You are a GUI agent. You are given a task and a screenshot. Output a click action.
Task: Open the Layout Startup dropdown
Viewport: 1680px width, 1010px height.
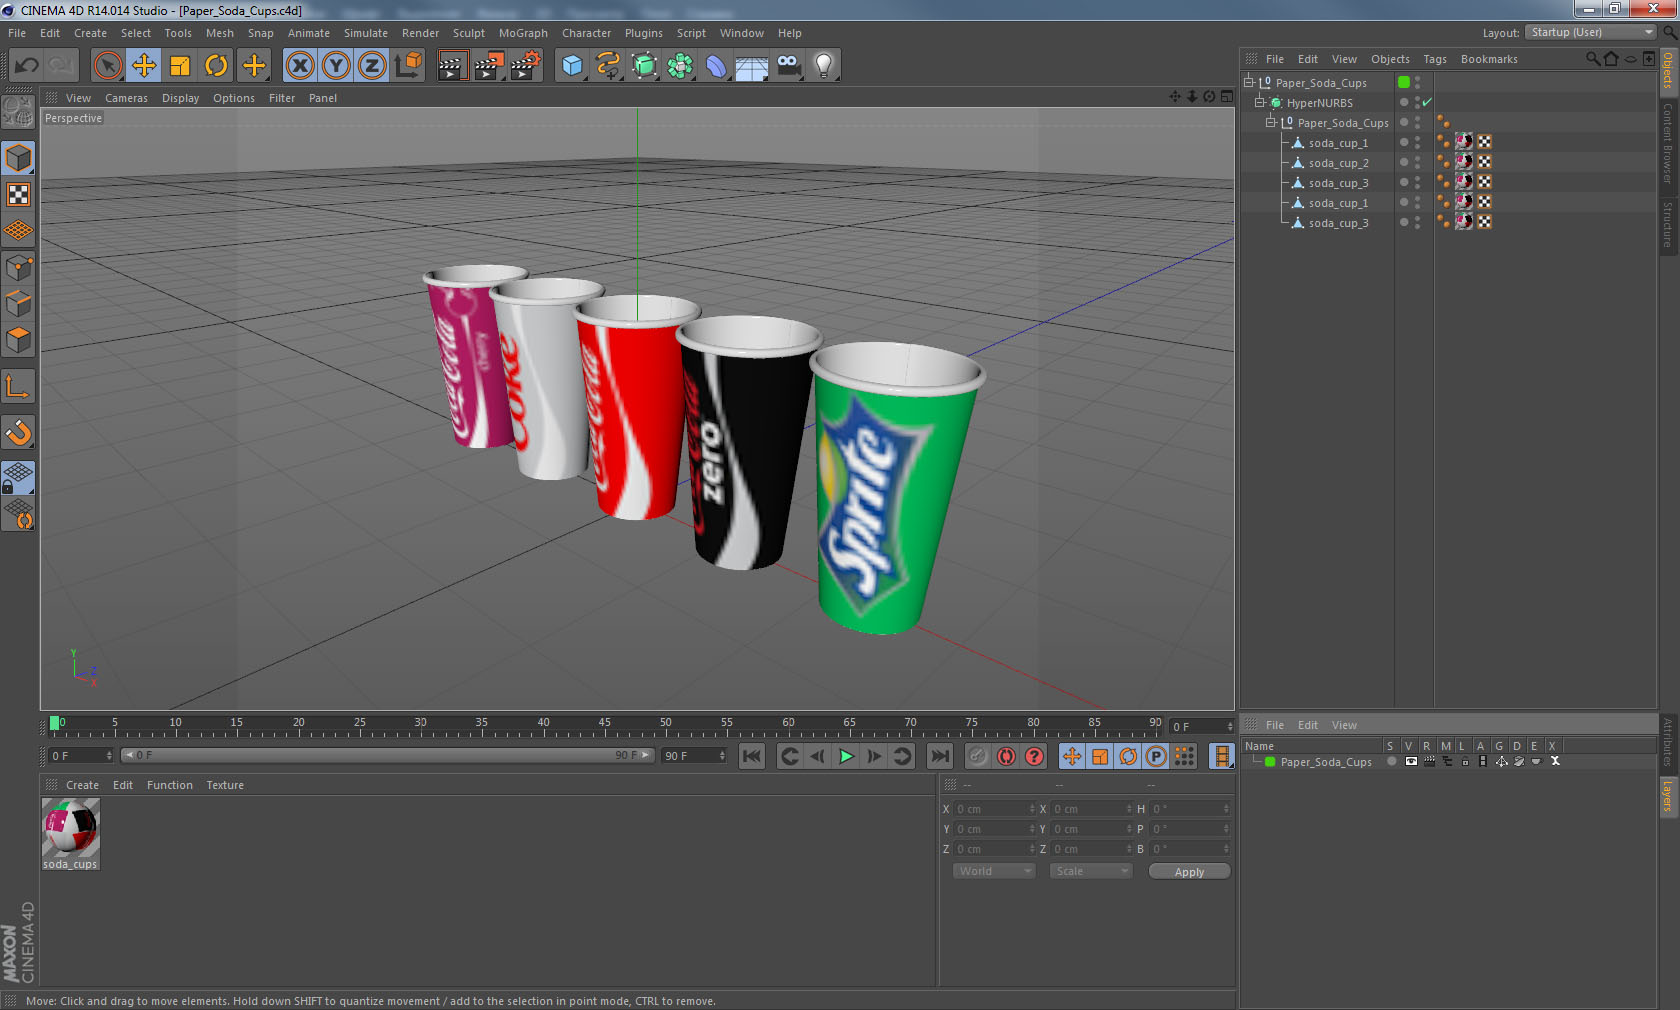tap(1591, 33)
